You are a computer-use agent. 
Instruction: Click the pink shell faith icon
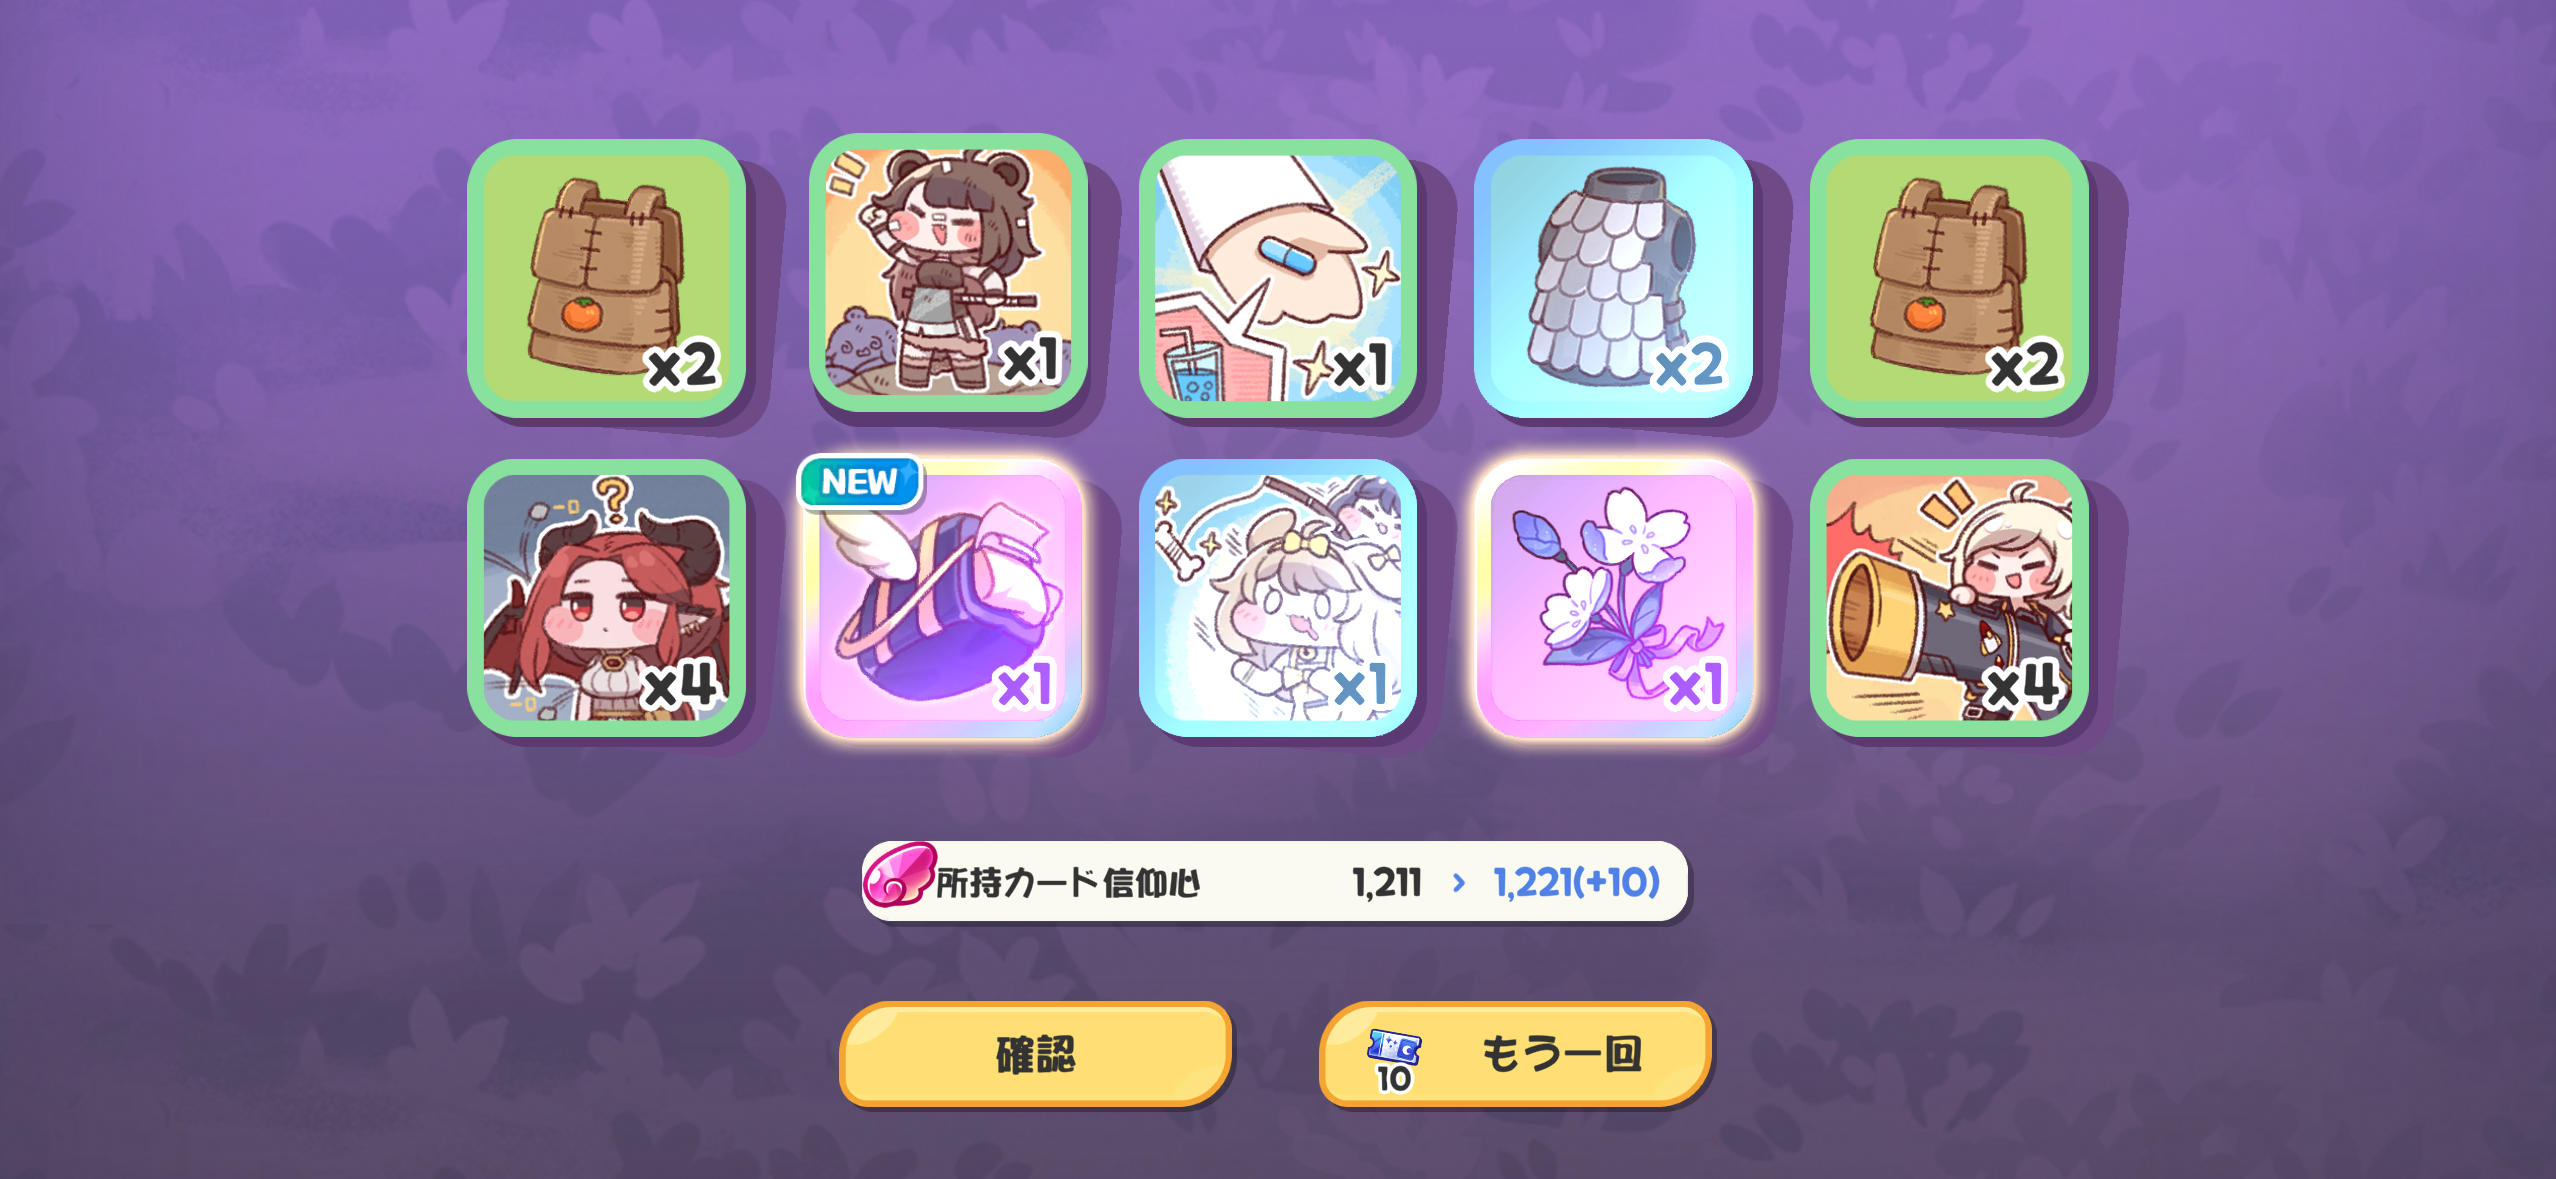point(899,875)
